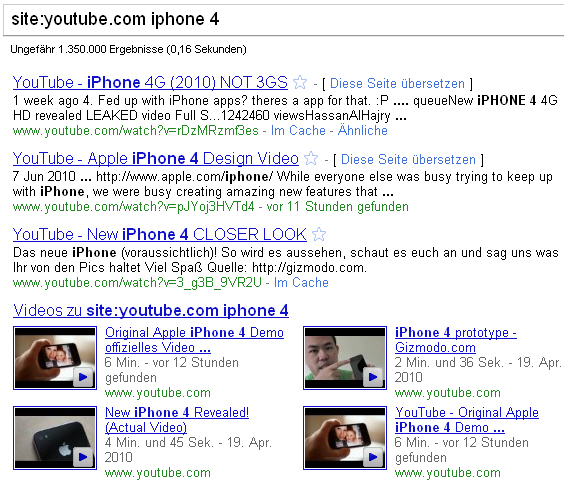This screenshot has height=484, width=564.
Task: Open Videos zu site:youtube.com iphone 4 link
Action: pos(151,310)
